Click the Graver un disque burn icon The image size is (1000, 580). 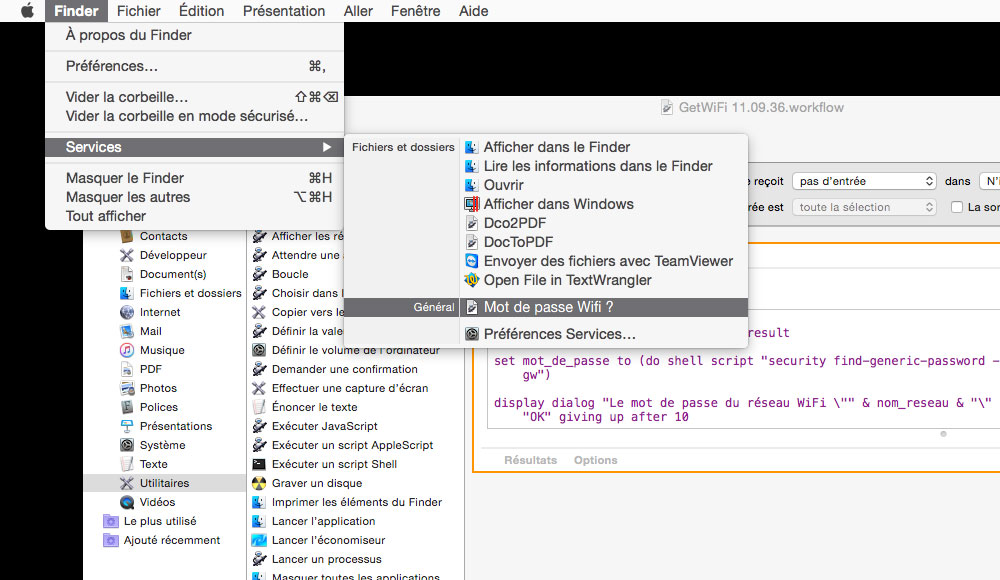pyautogui.click(x=259, y=483)
